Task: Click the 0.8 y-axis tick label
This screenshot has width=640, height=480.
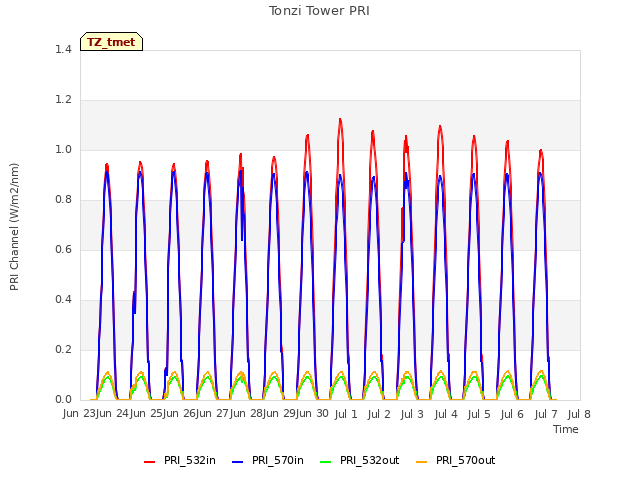Action: [63, 200]
